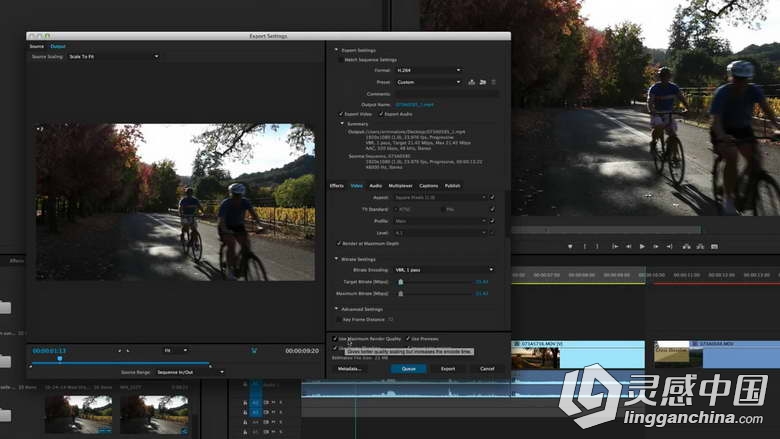
Task: Open the Bitrate Encoding dropdown
Action: coord(444,269)
